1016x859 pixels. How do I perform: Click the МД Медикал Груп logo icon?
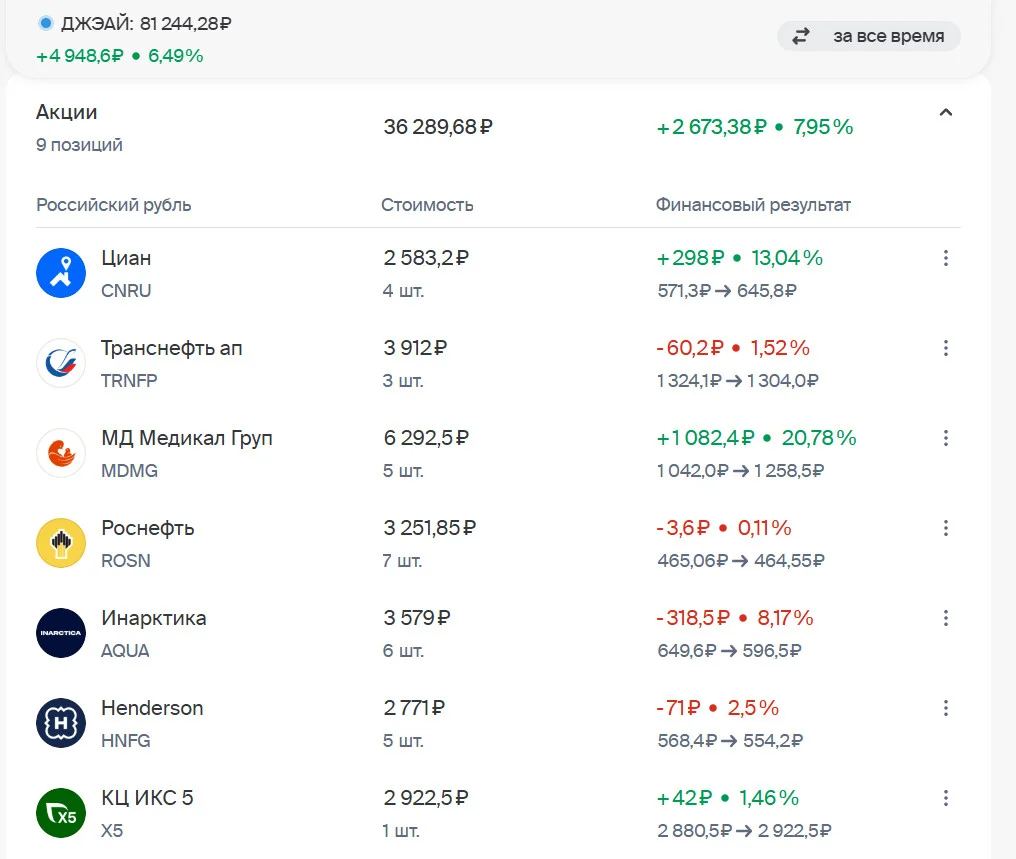(61, 453)
